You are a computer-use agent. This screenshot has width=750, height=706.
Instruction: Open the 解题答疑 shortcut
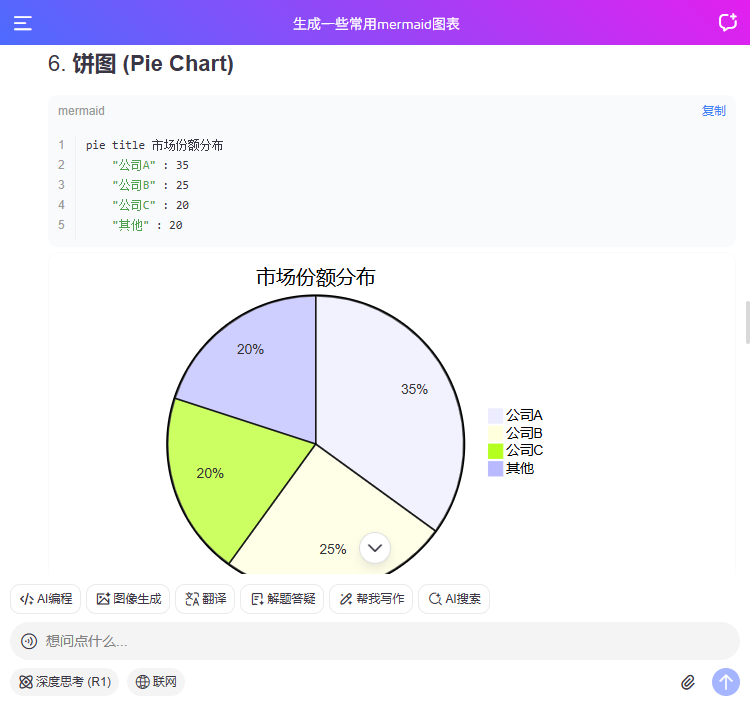(282, 599)
